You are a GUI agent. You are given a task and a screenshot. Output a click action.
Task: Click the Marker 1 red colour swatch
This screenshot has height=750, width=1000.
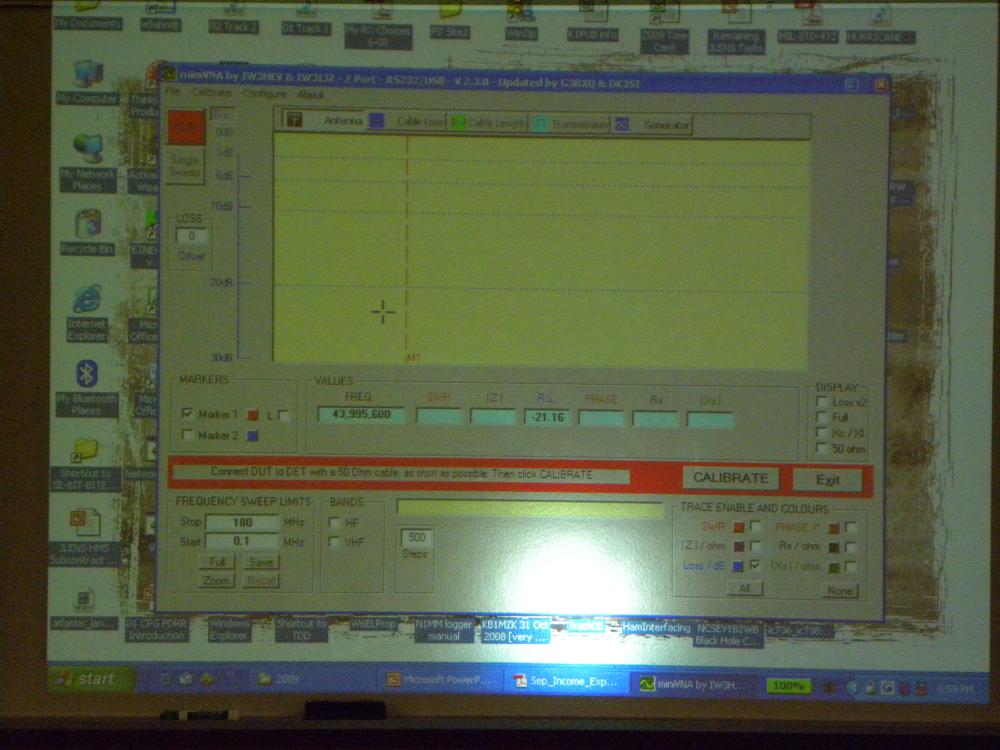tap(253, 415)
